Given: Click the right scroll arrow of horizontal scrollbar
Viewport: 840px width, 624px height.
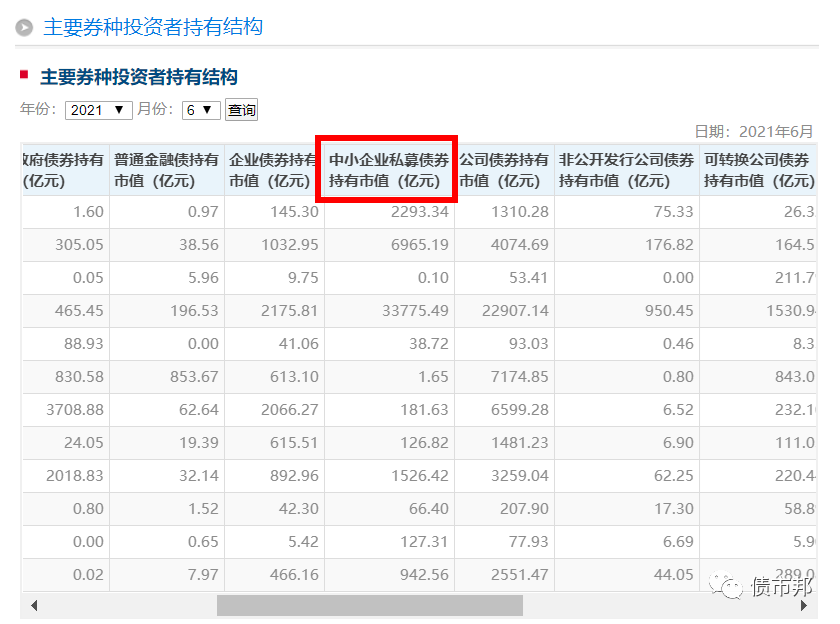Looking at the screenshot, I should click(806, 606).
